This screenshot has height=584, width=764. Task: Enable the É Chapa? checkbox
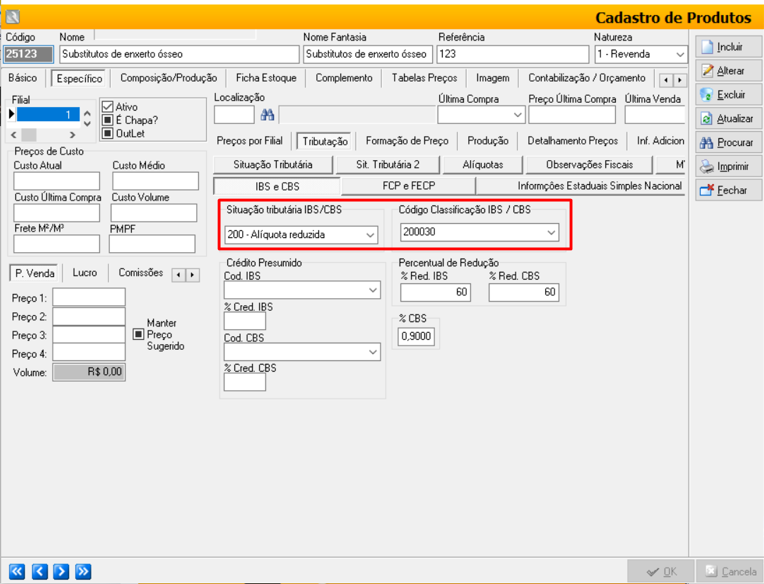pos(108,120)
